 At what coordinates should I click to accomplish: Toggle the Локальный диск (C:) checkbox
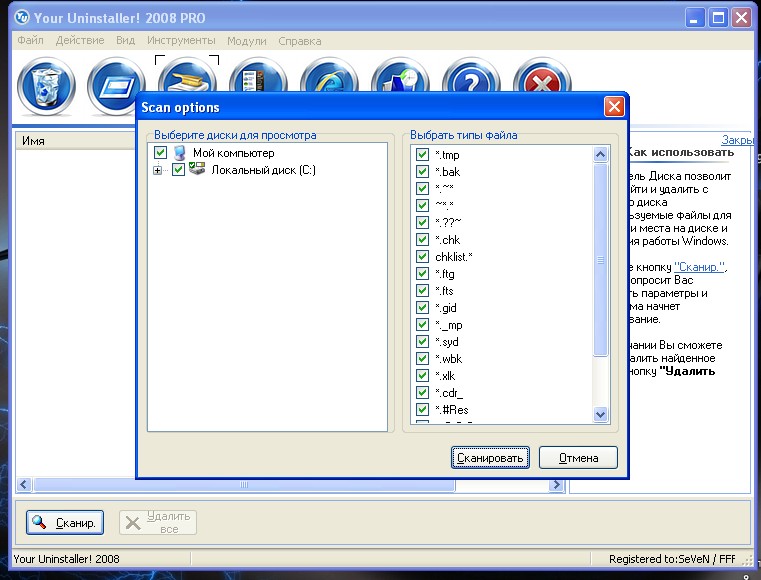[x=178, y=170]
